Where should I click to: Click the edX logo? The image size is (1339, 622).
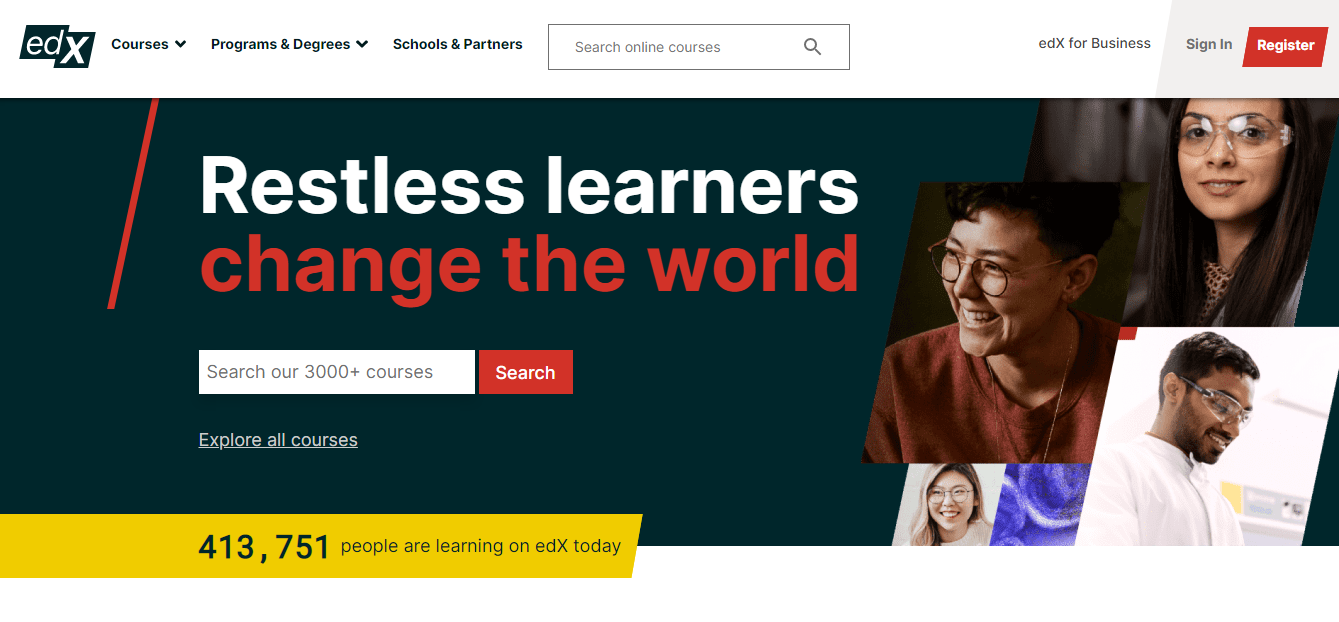click(57, 46)
